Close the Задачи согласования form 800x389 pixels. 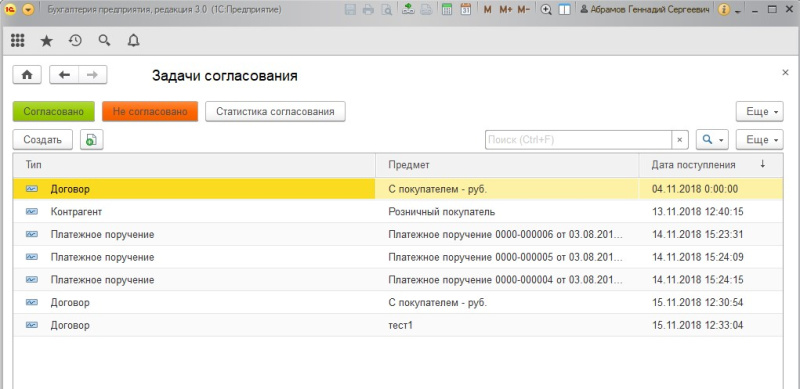point(785,73)
